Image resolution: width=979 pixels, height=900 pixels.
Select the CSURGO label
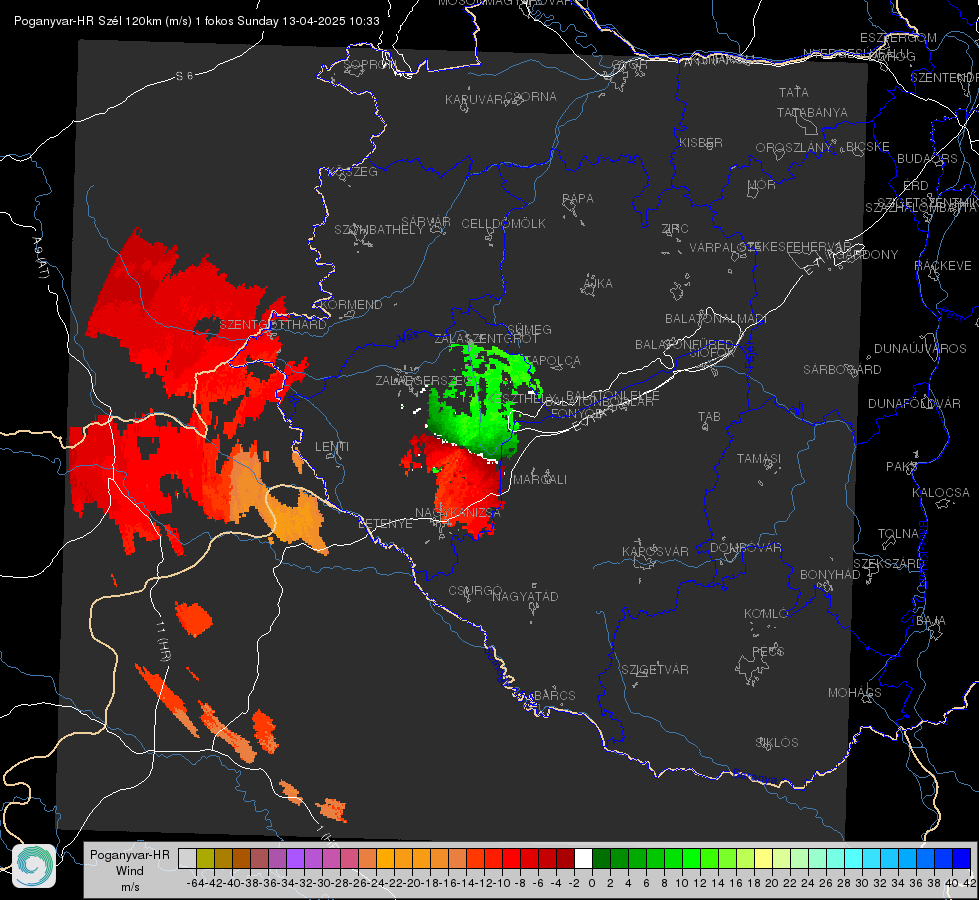pos(475,591)
